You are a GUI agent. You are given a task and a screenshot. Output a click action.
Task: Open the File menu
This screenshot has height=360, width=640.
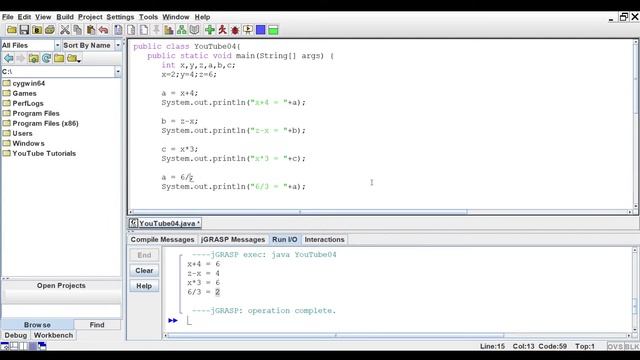pyautogui.click(x=8, y=17)
